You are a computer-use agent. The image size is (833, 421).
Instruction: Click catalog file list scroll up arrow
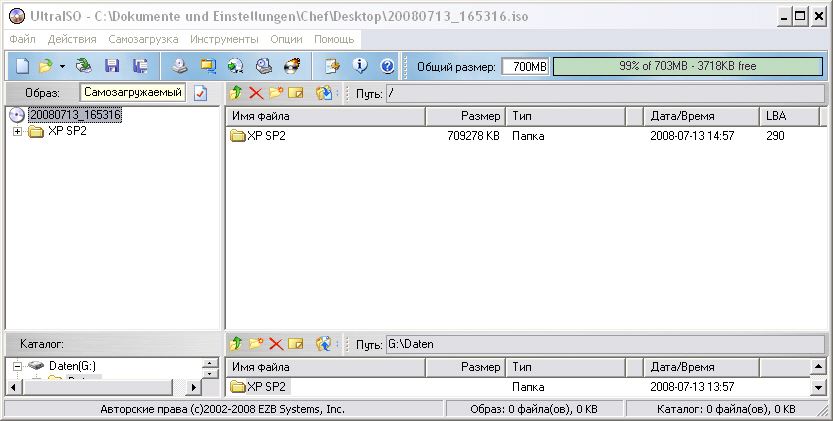tap(818, 366)
